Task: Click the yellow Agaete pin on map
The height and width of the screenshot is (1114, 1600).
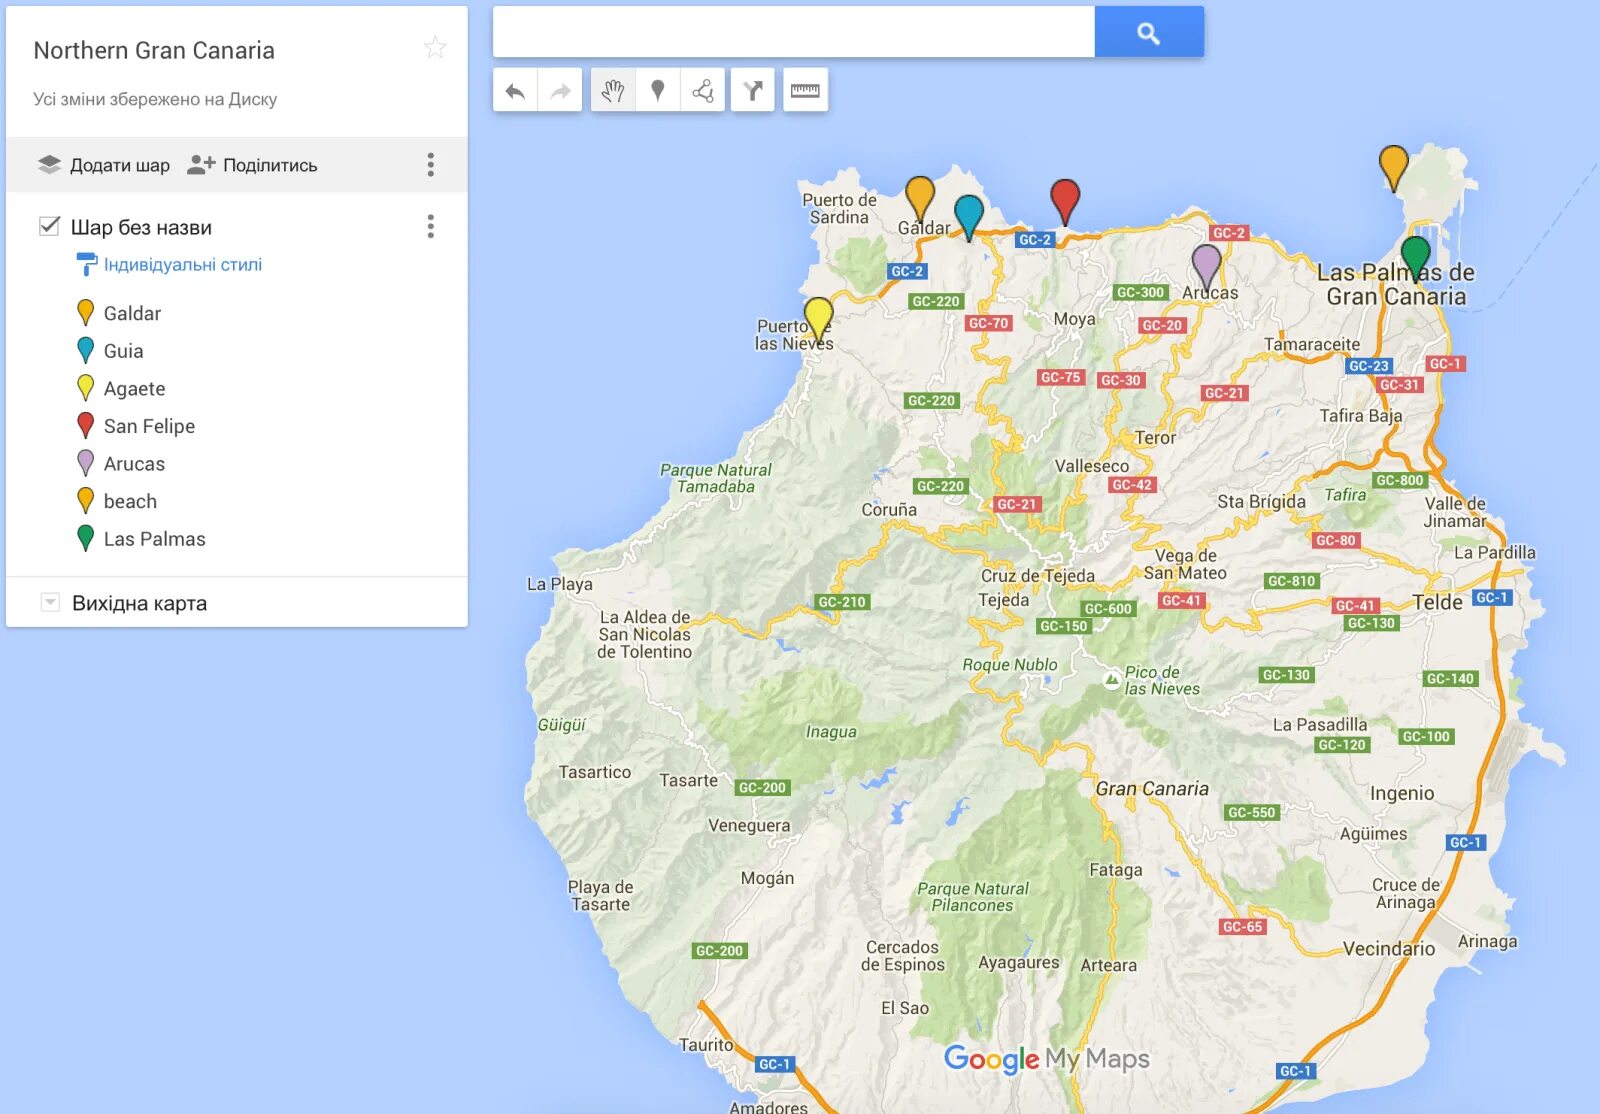Action: pos(819,320)
